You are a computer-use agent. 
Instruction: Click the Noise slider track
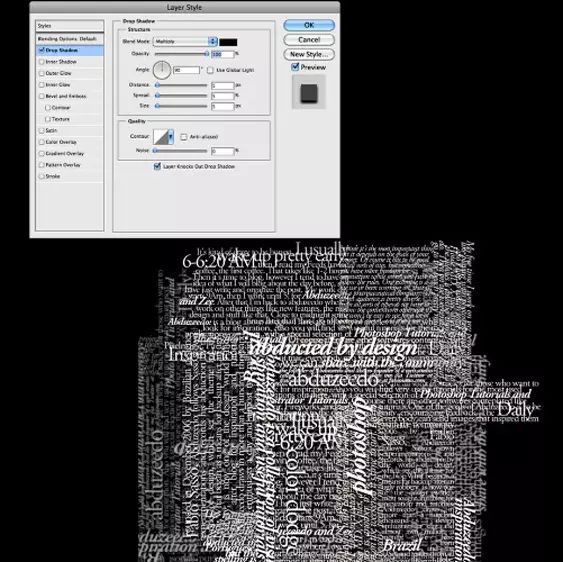[181, 151]
